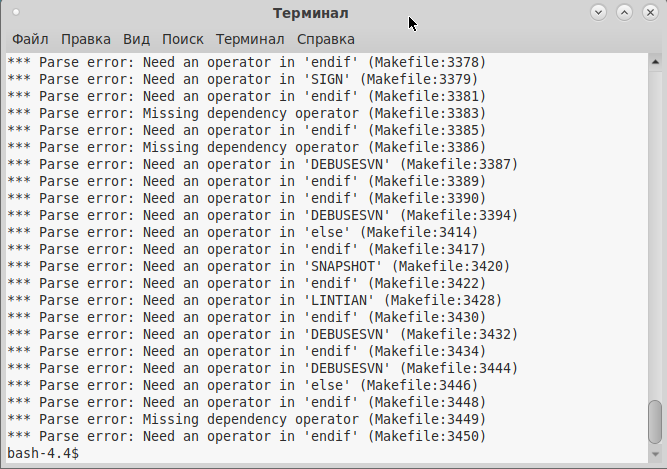Open the Терминал menu in menu bar
Viewport: 667px width, 469px height.
[x=250, y=39]
